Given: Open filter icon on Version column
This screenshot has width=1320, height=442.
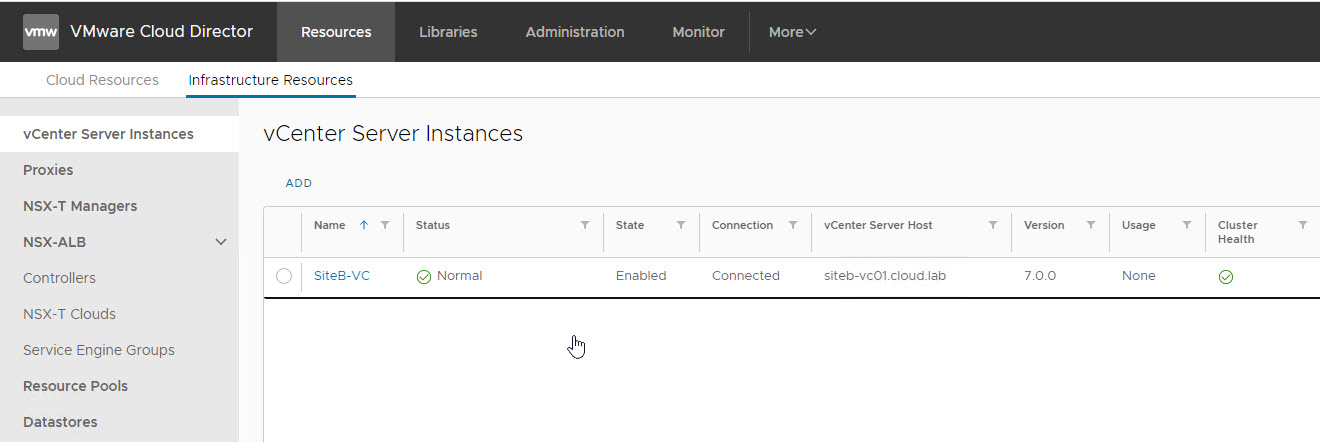Looking at the screenshot, I should click(x=1091, y=225).
